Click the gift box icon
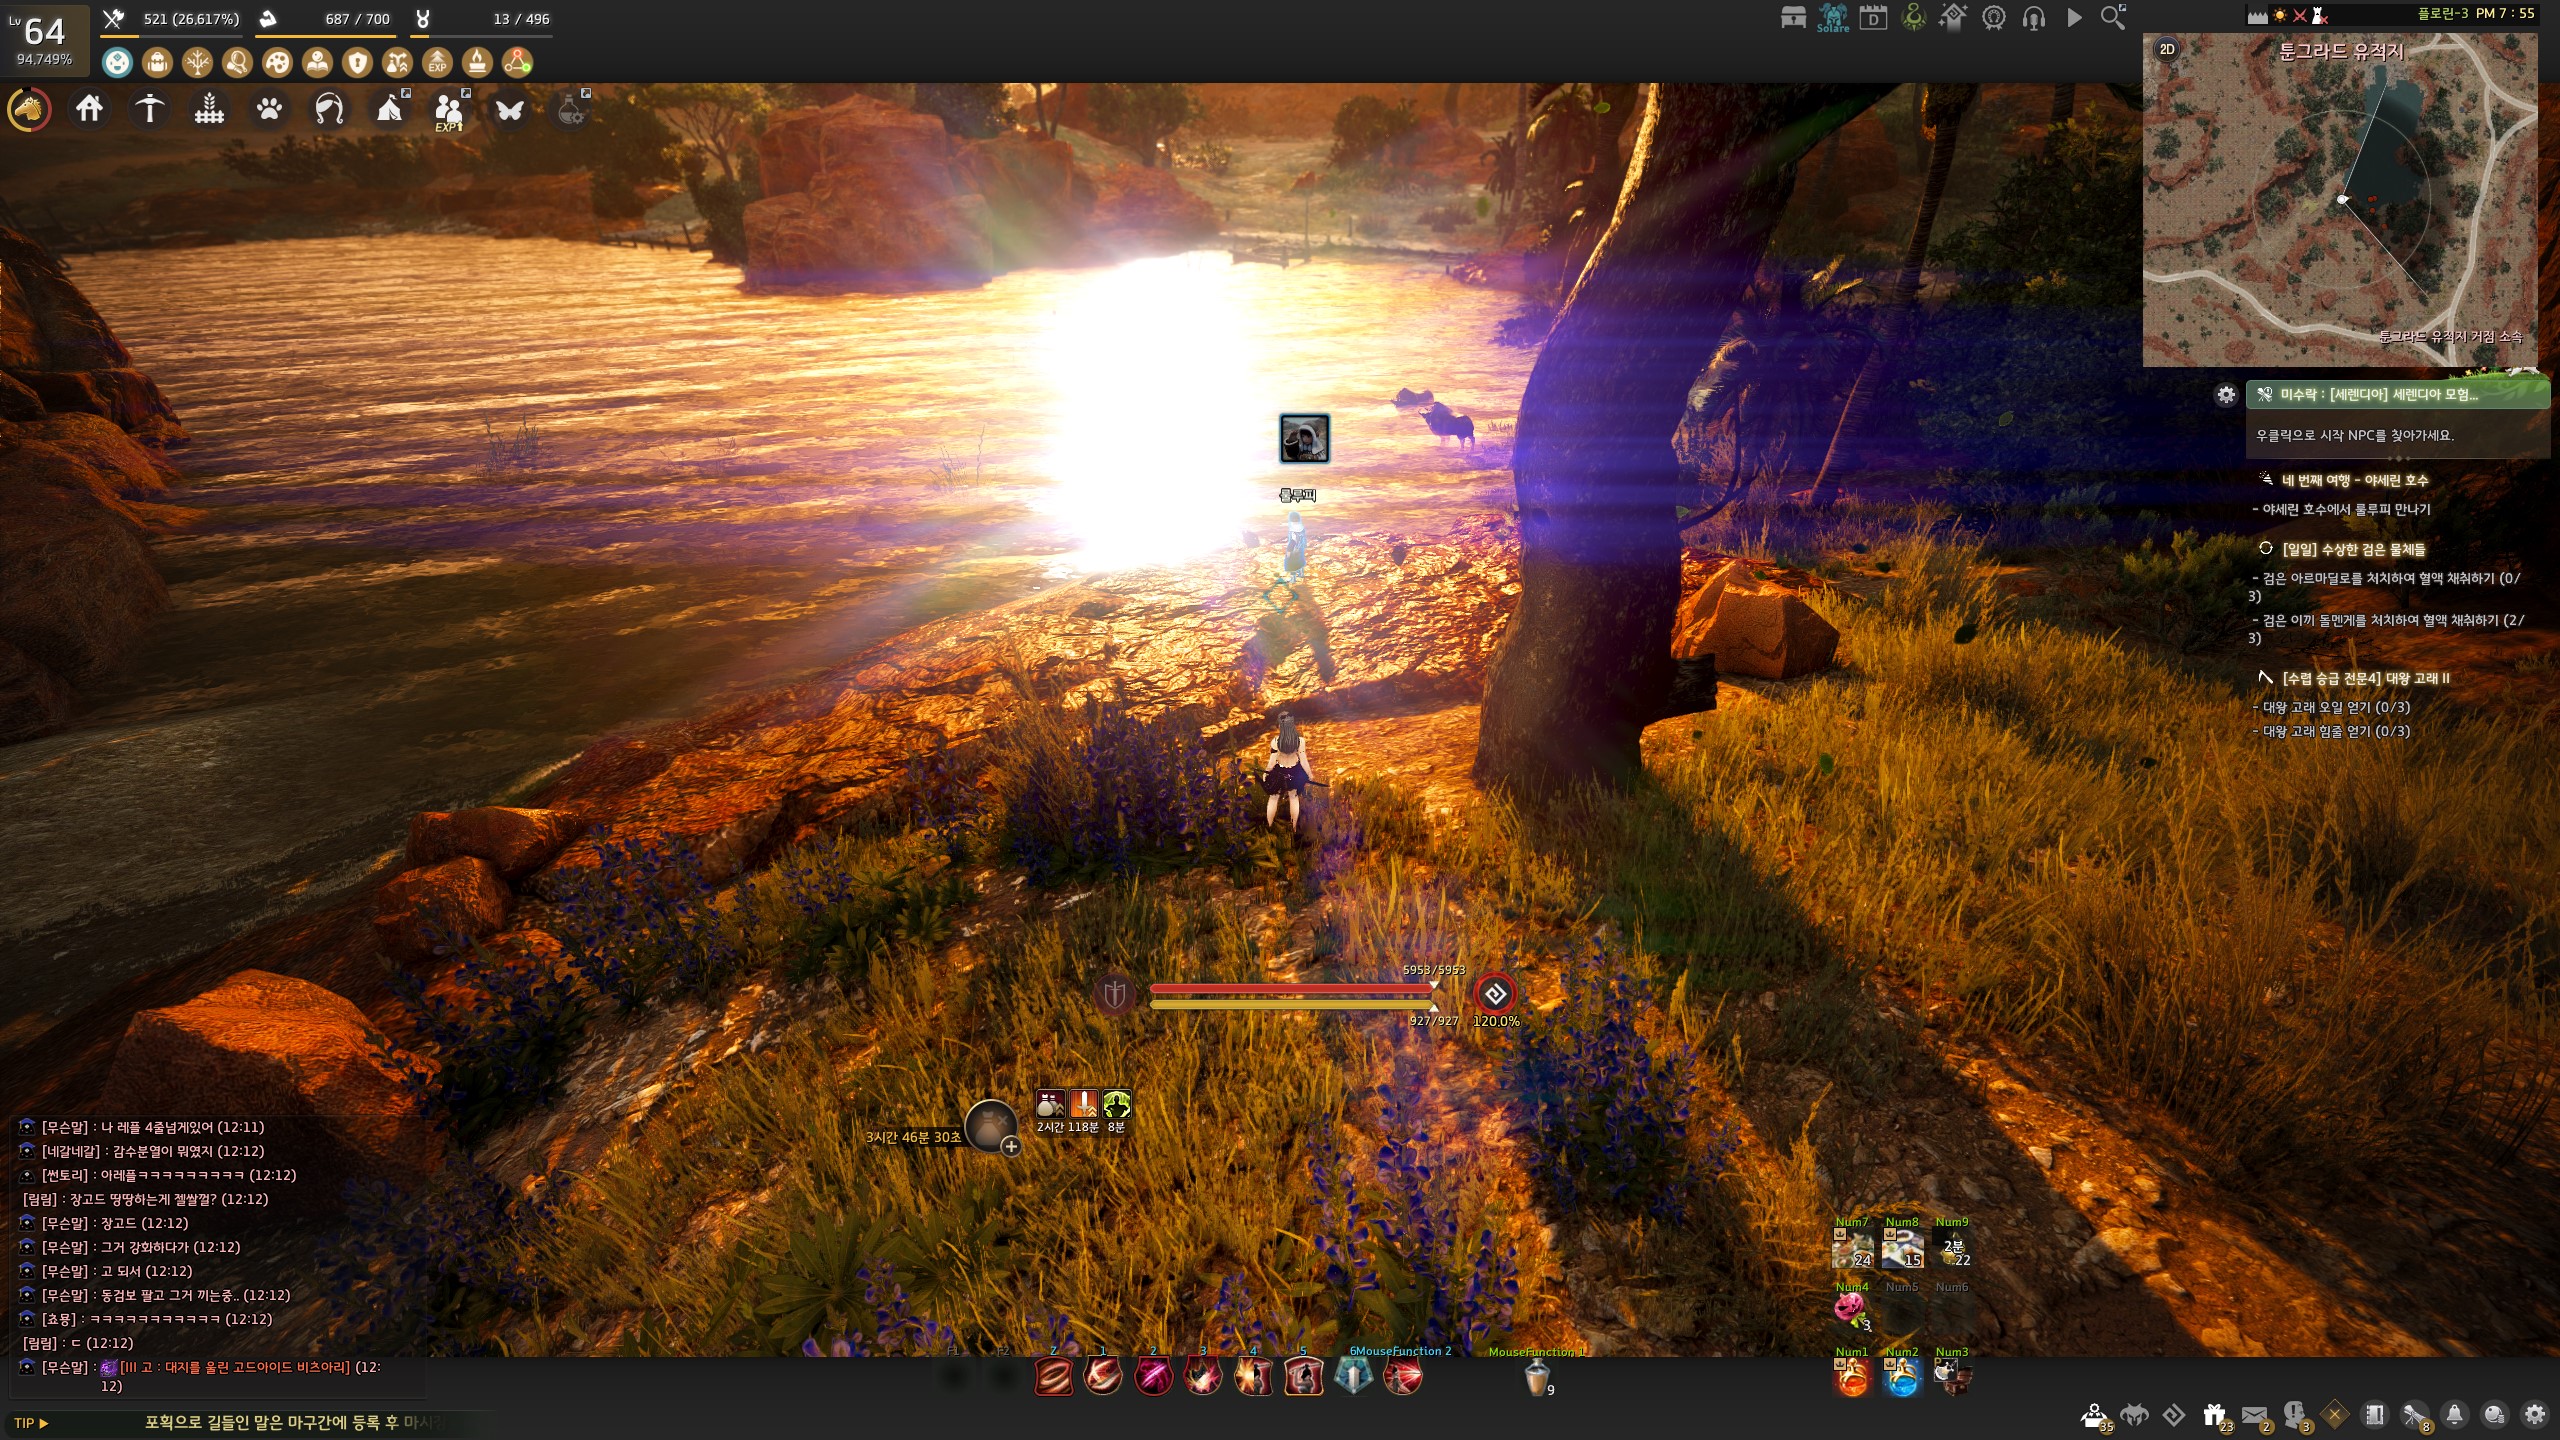 pyautogui.click(x=2214, y=1415)
